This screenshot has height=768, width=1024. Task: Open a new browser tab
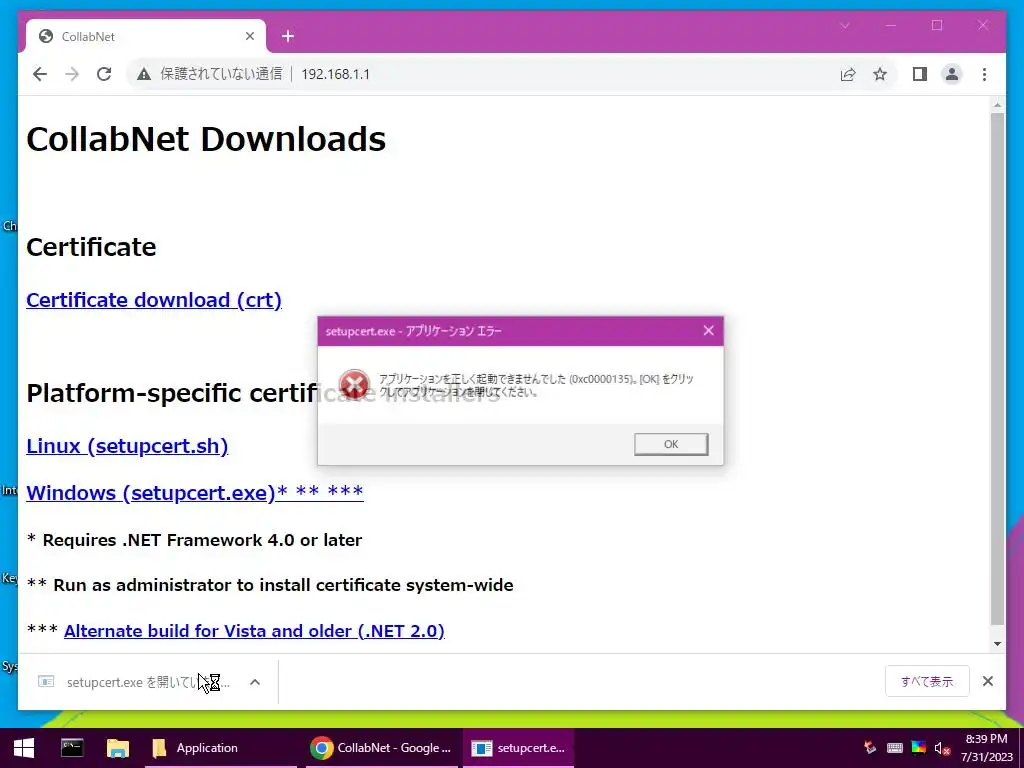click(x=288, y=37)
